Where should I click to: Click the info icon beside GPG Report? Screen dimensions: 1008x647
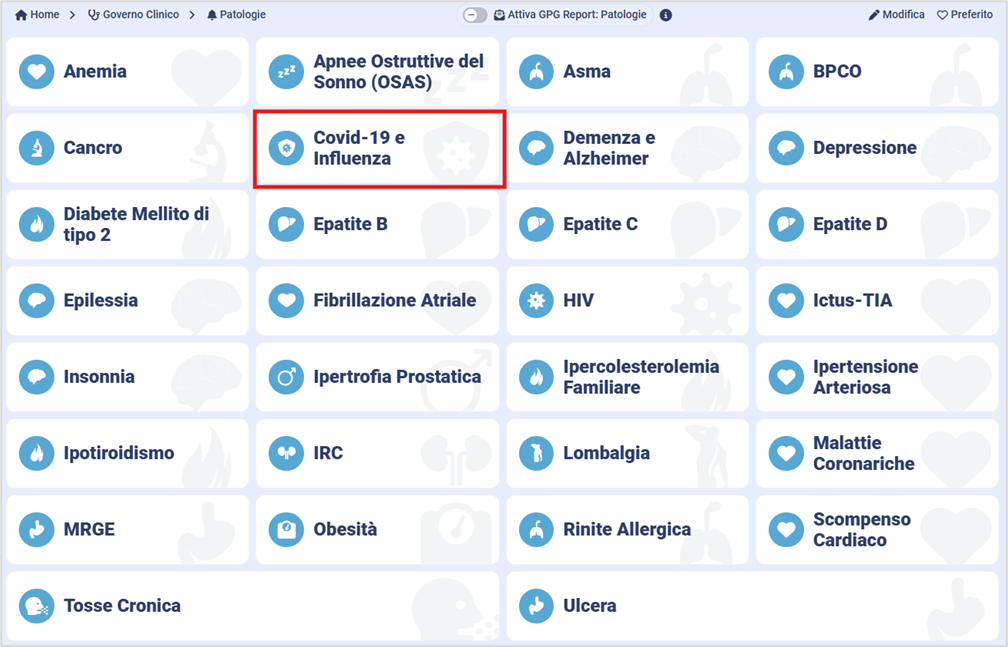(x=666, y=15)
